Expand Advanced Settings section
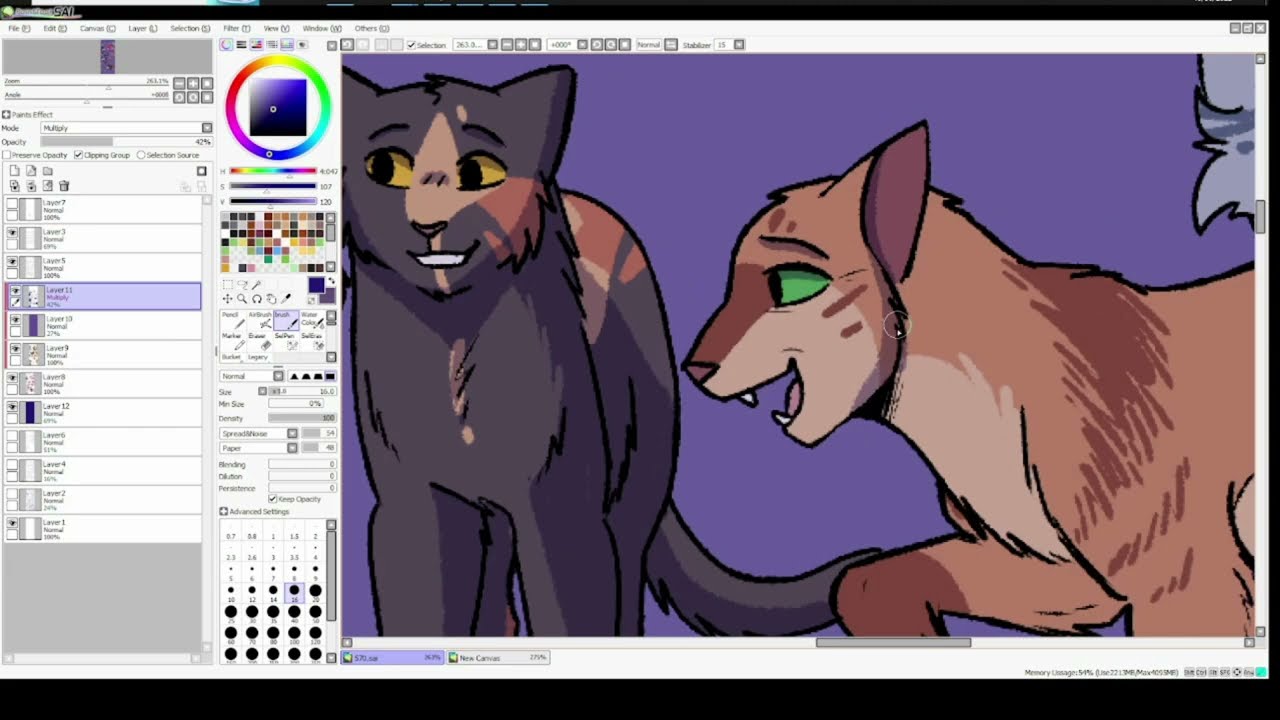 pyautogui.click(x=224, y=511)
